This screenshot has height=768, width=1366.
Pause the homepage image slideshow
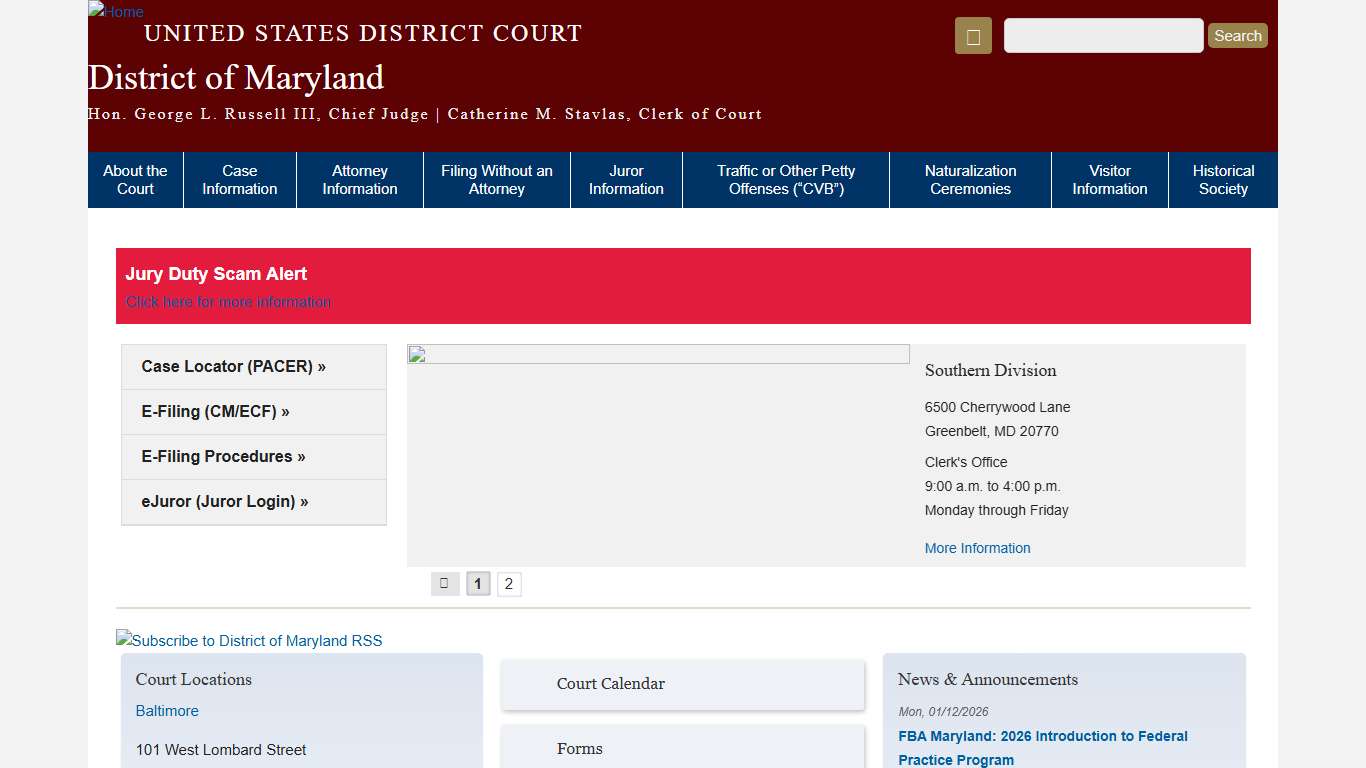click(444, 583)
